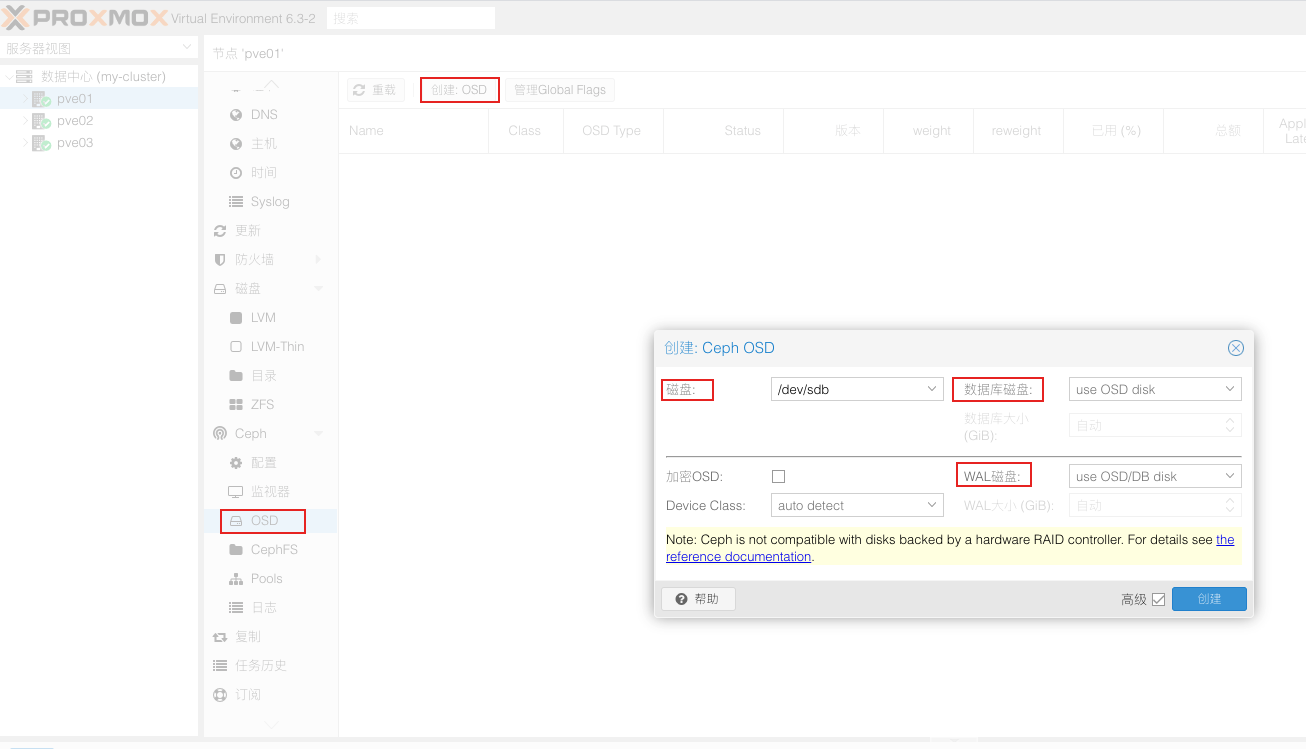Collapse the 数据中心 tree arrow
1306x749 pixels.
pyautogui.click(x=9, y=77)
